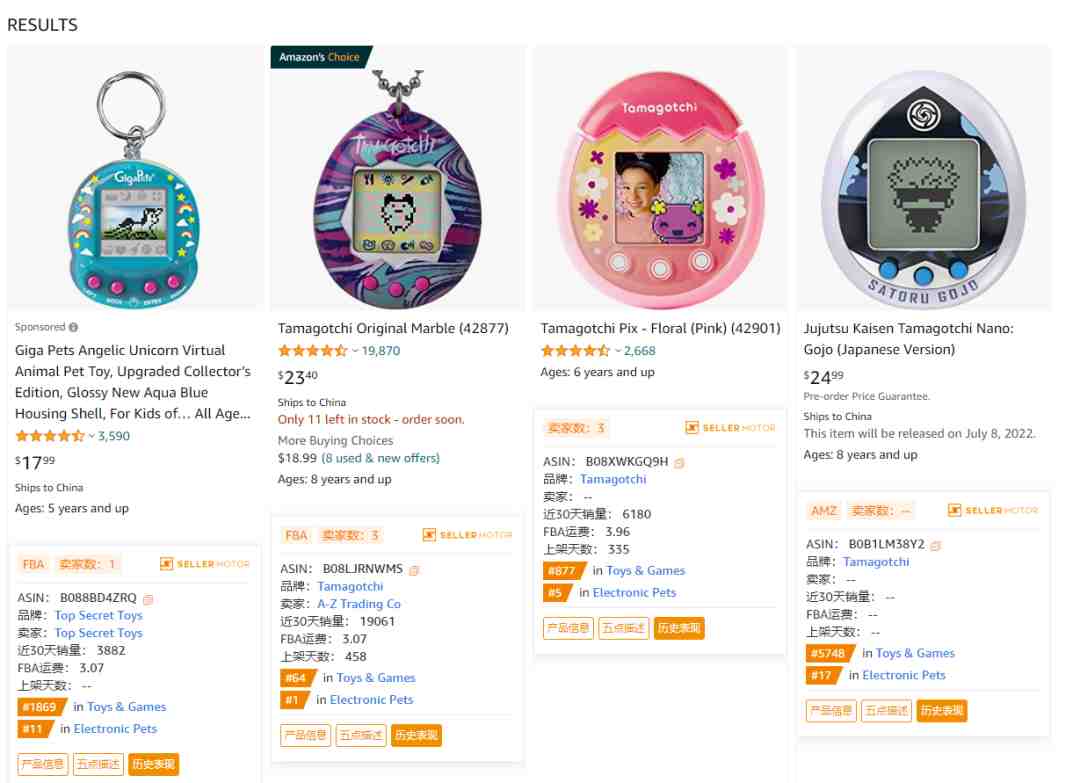Click the 19,870 ratings count link
Screen dimensions: 1080x783
pyautogui.click(x=380, y=351)
